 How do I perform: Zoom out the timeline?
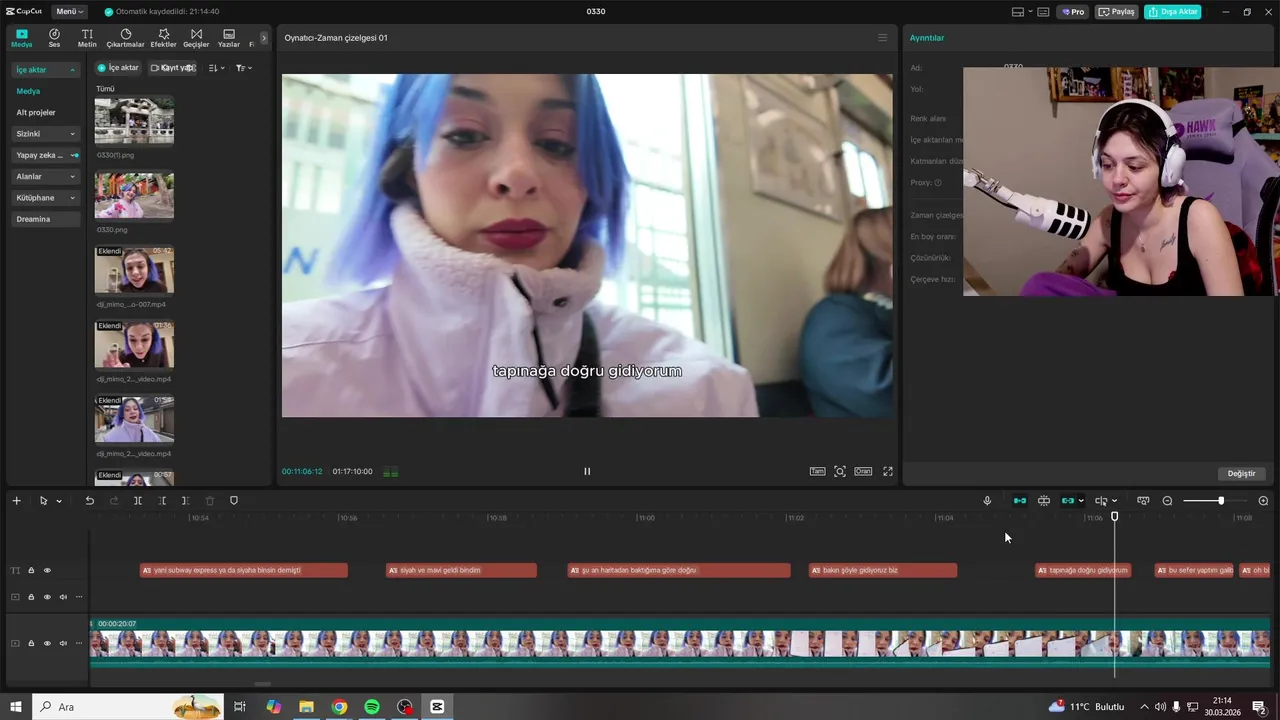1167,501
